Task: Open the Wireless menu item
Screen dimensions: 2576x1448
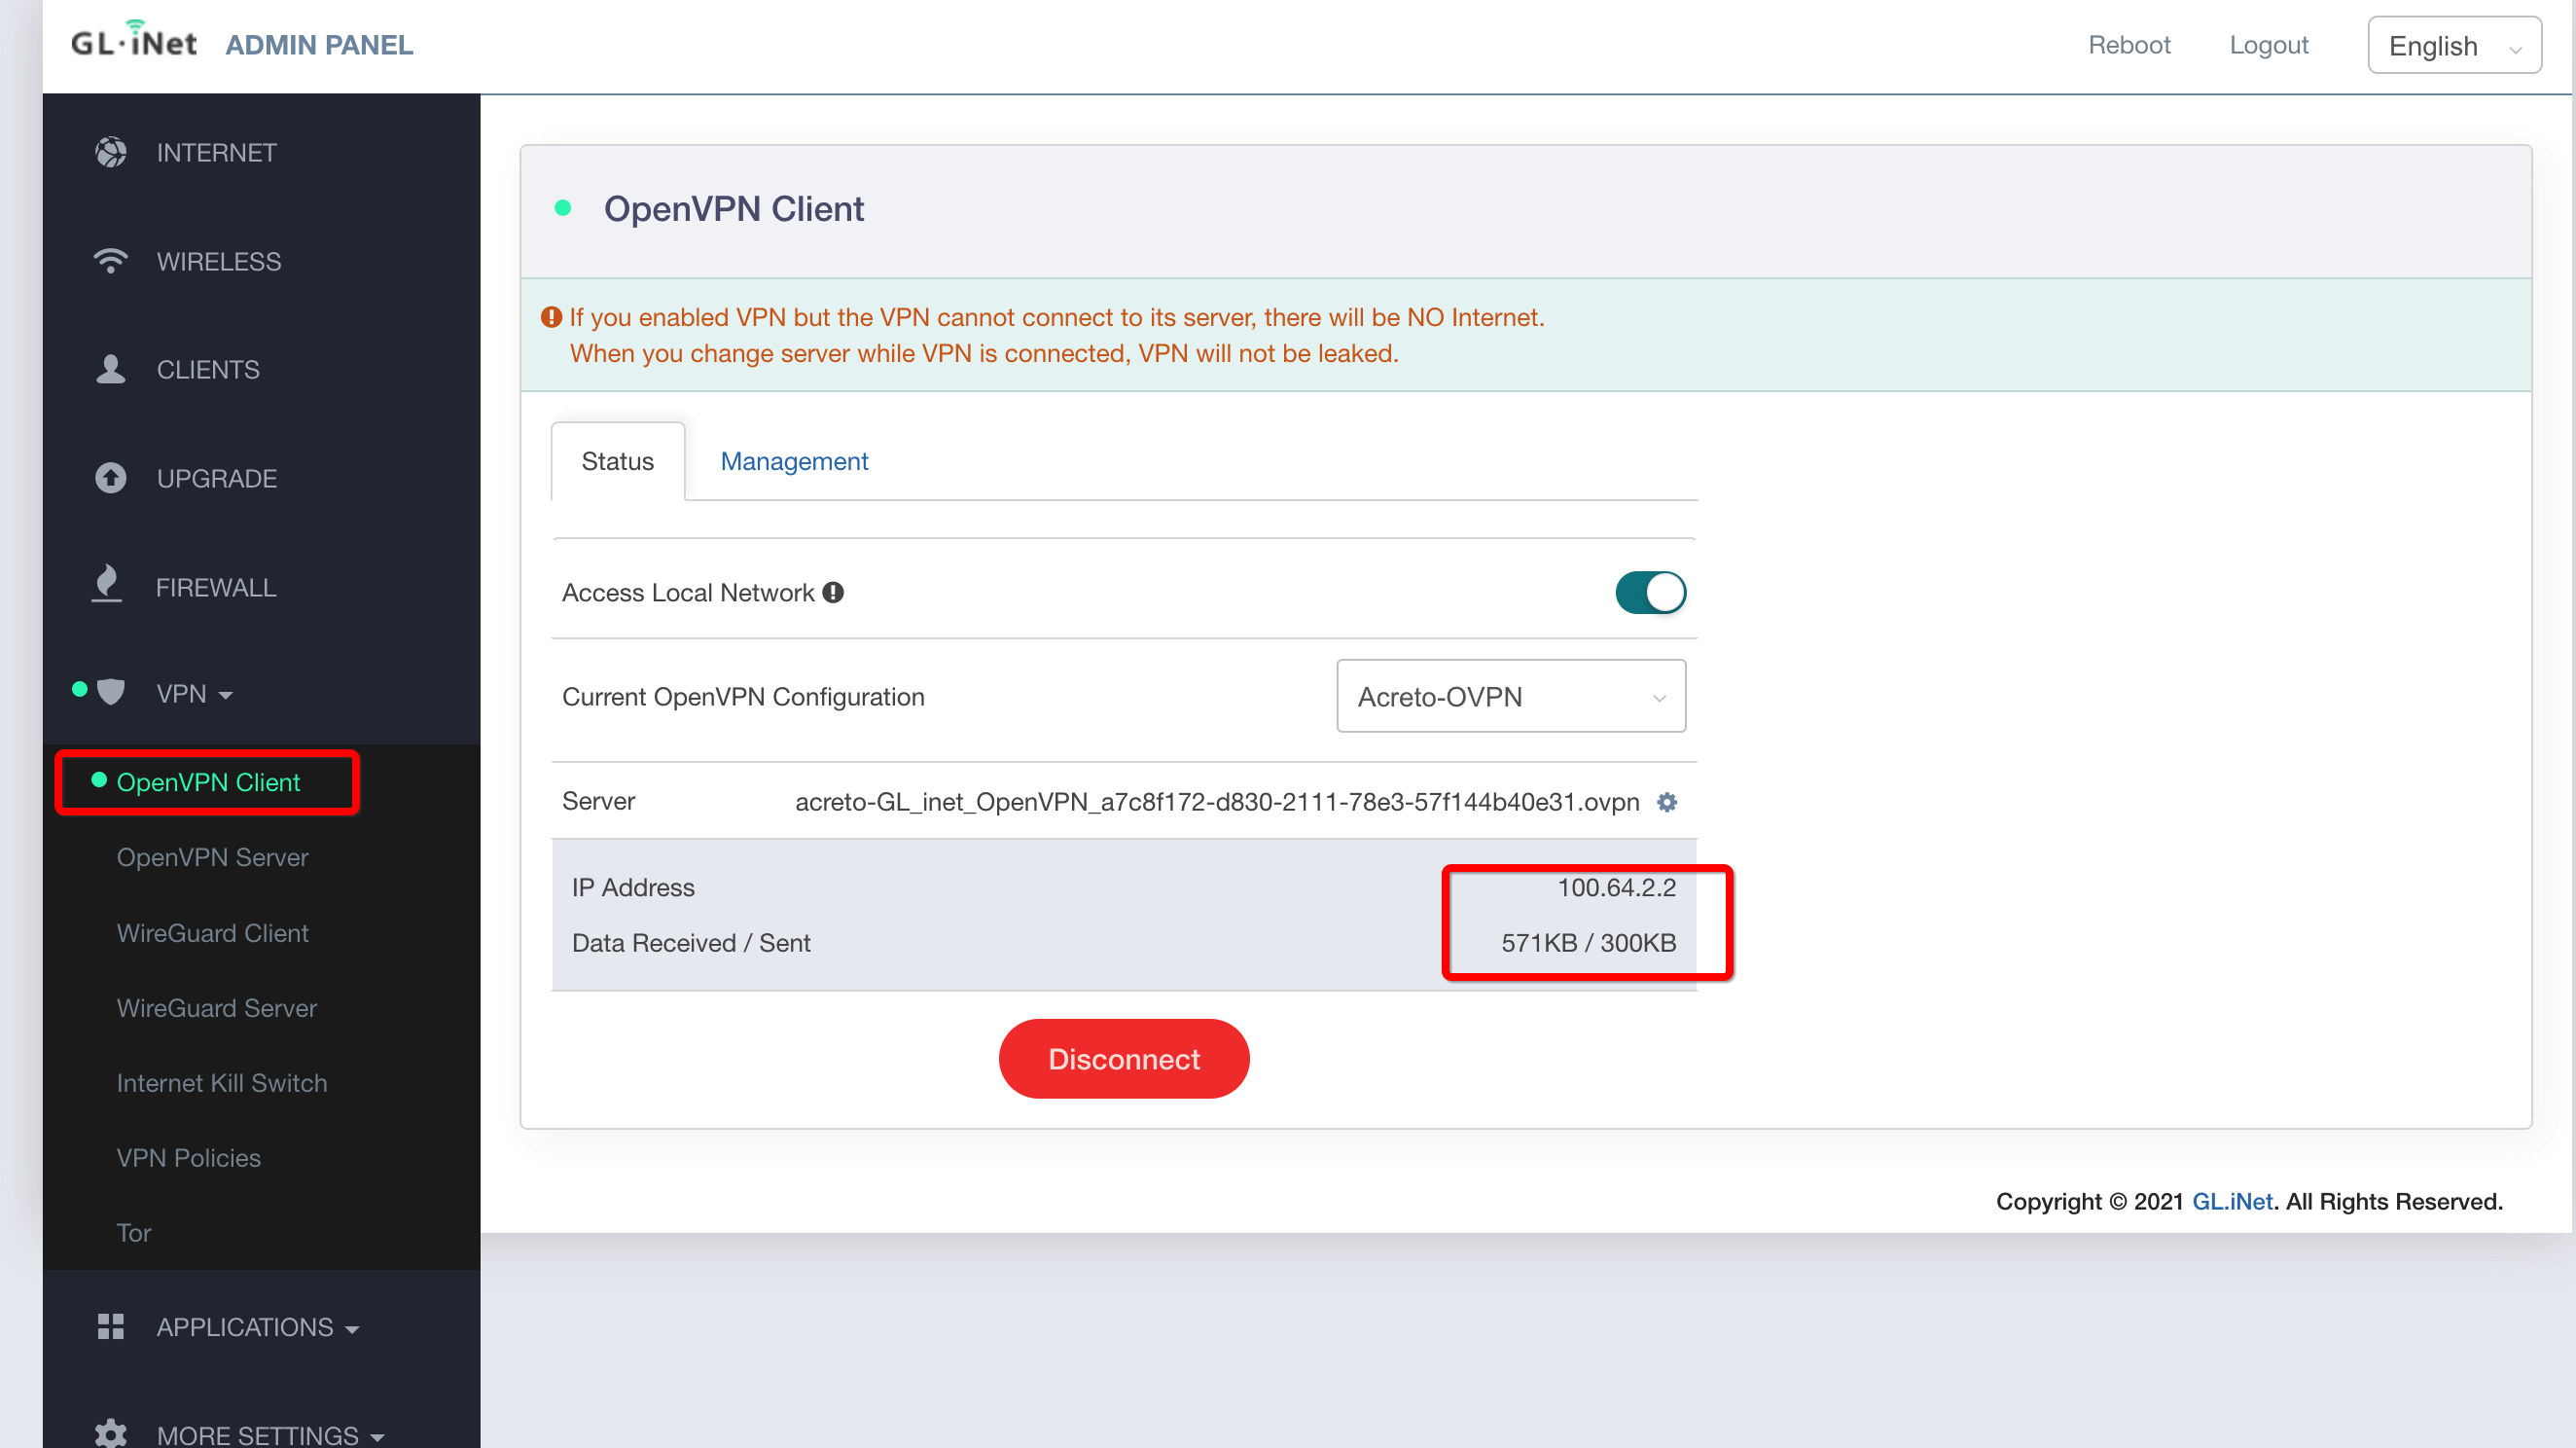Action: (218, 261)
